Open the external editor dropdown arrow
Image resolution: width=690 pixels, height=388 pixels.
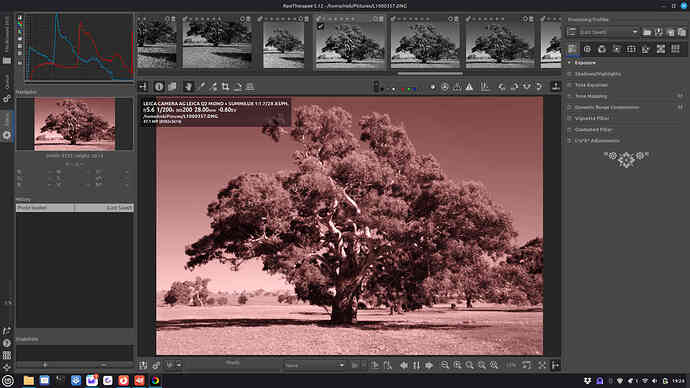pos(179,365)
